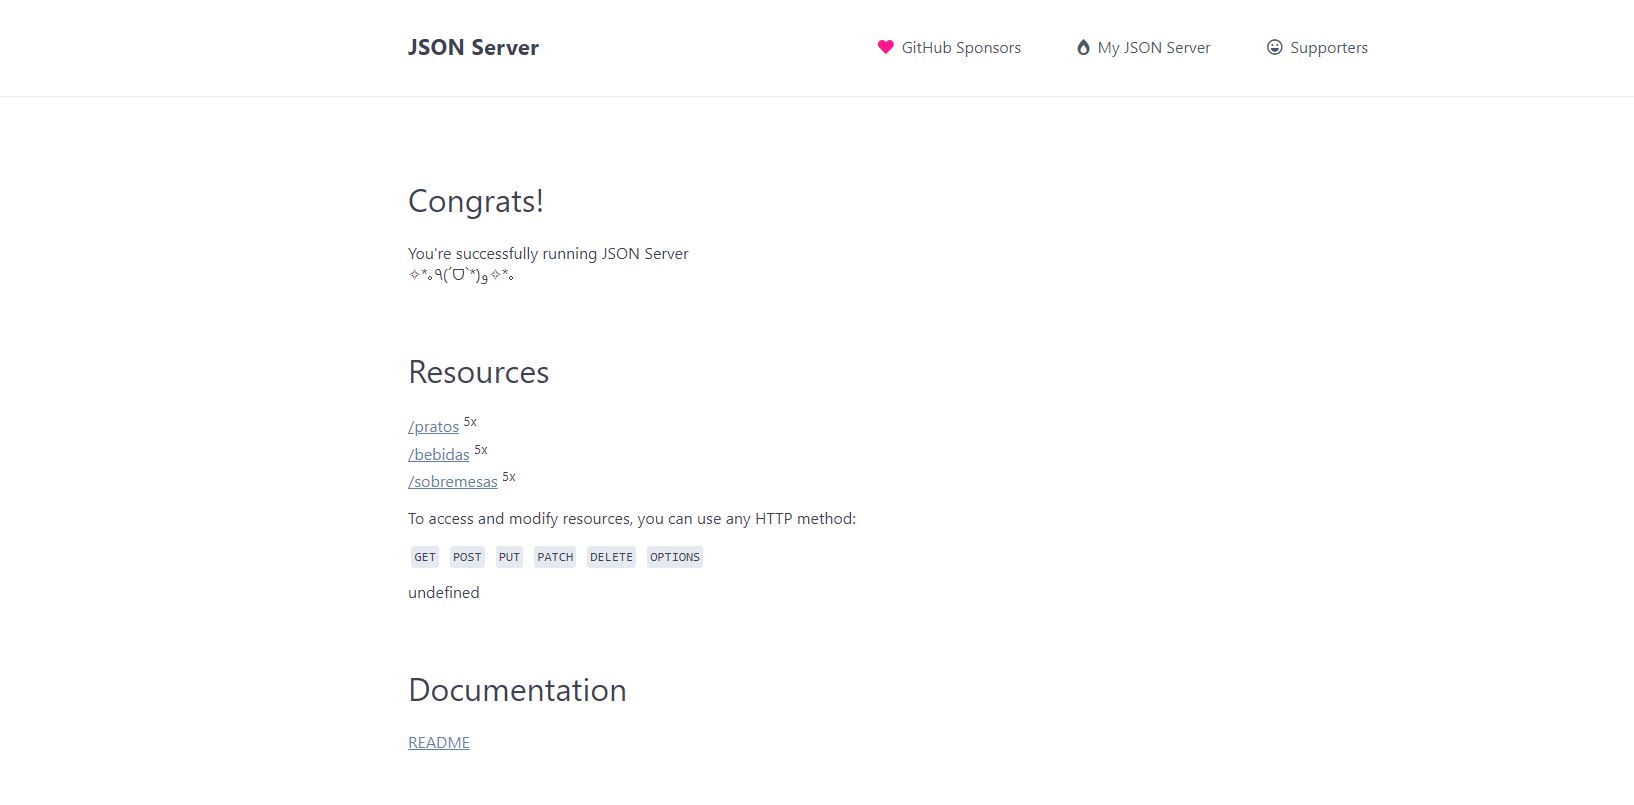The width and height of the screenshot is (1634, 805).
Task: Click the successfully running JSON Server text
Action: click(x=548, y=253)
